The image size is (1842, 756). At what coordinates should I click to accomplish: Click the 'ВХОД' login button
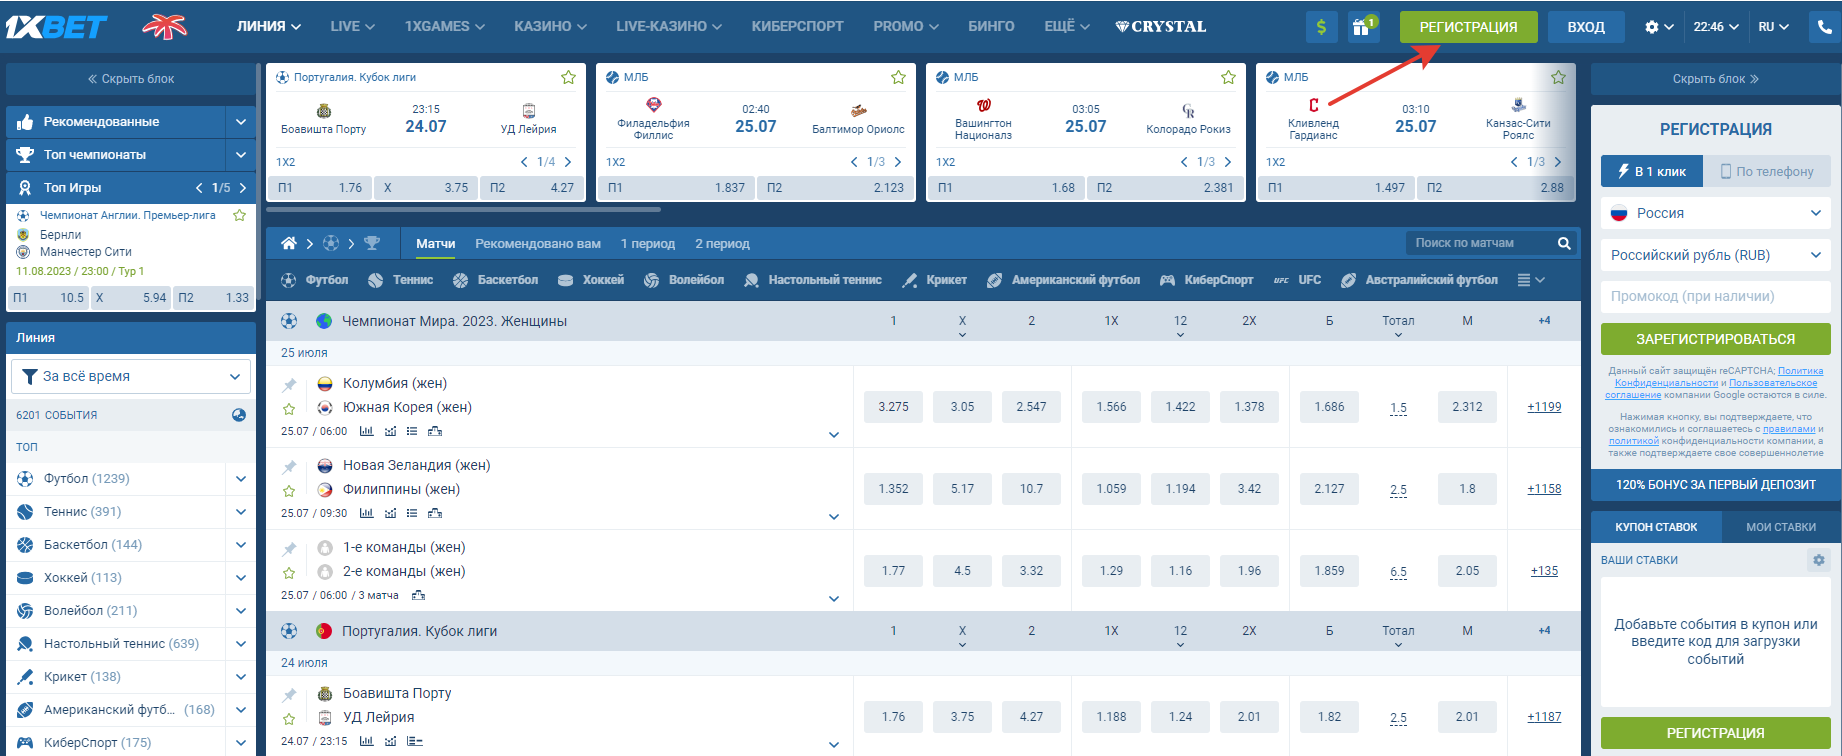[1585, 27]
